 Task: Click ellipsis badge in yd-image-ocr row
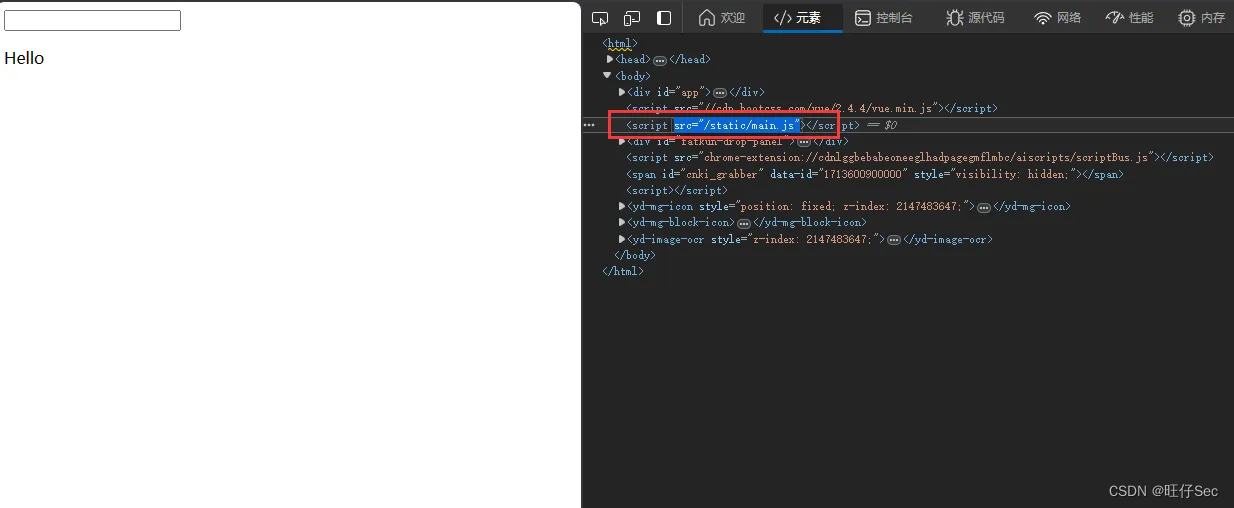(x=894, y=240)
